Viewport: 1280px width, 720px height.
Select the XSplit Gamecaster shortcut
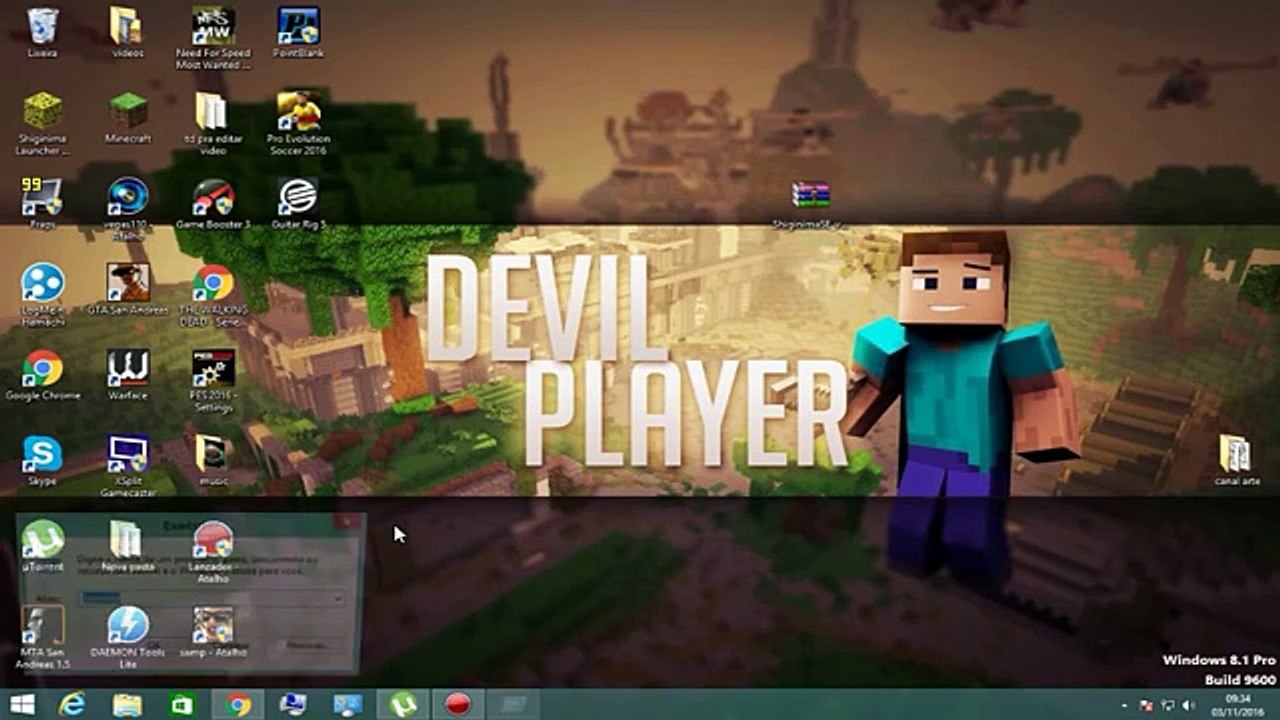128,466
